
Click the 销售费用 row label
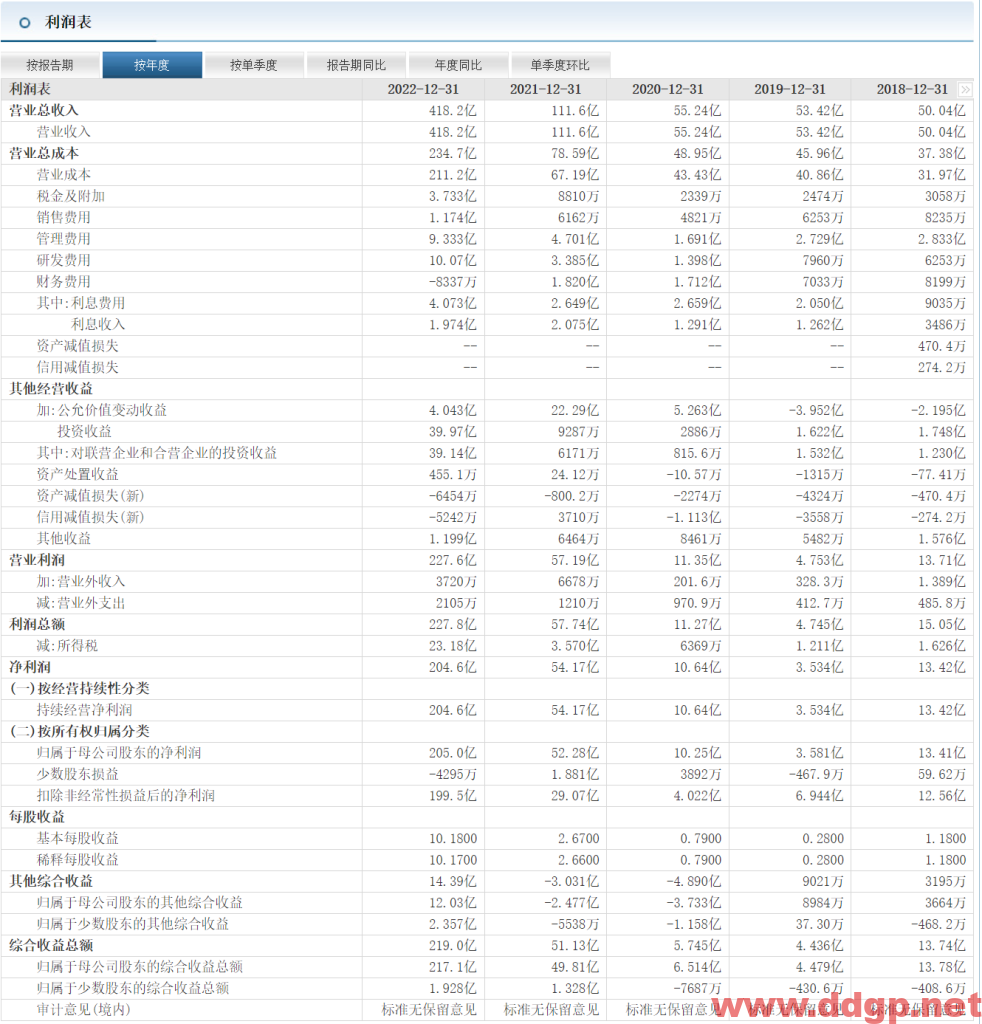click(63, 217)
